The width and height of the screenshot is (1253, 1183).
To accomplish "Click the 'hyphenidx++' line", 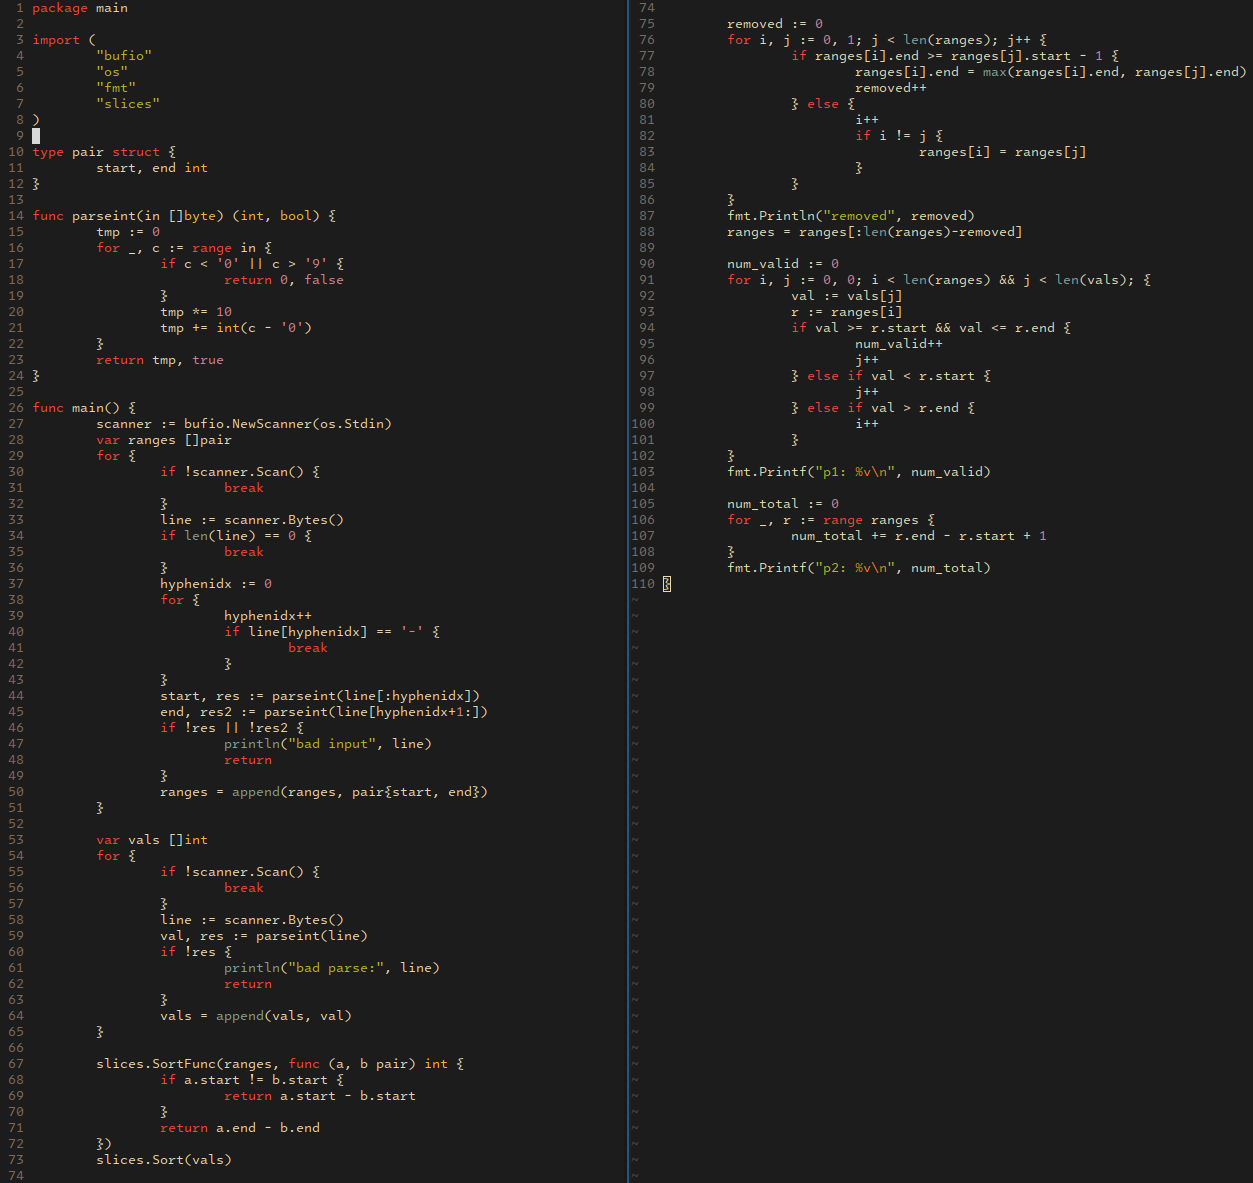I will coord(268,616).
